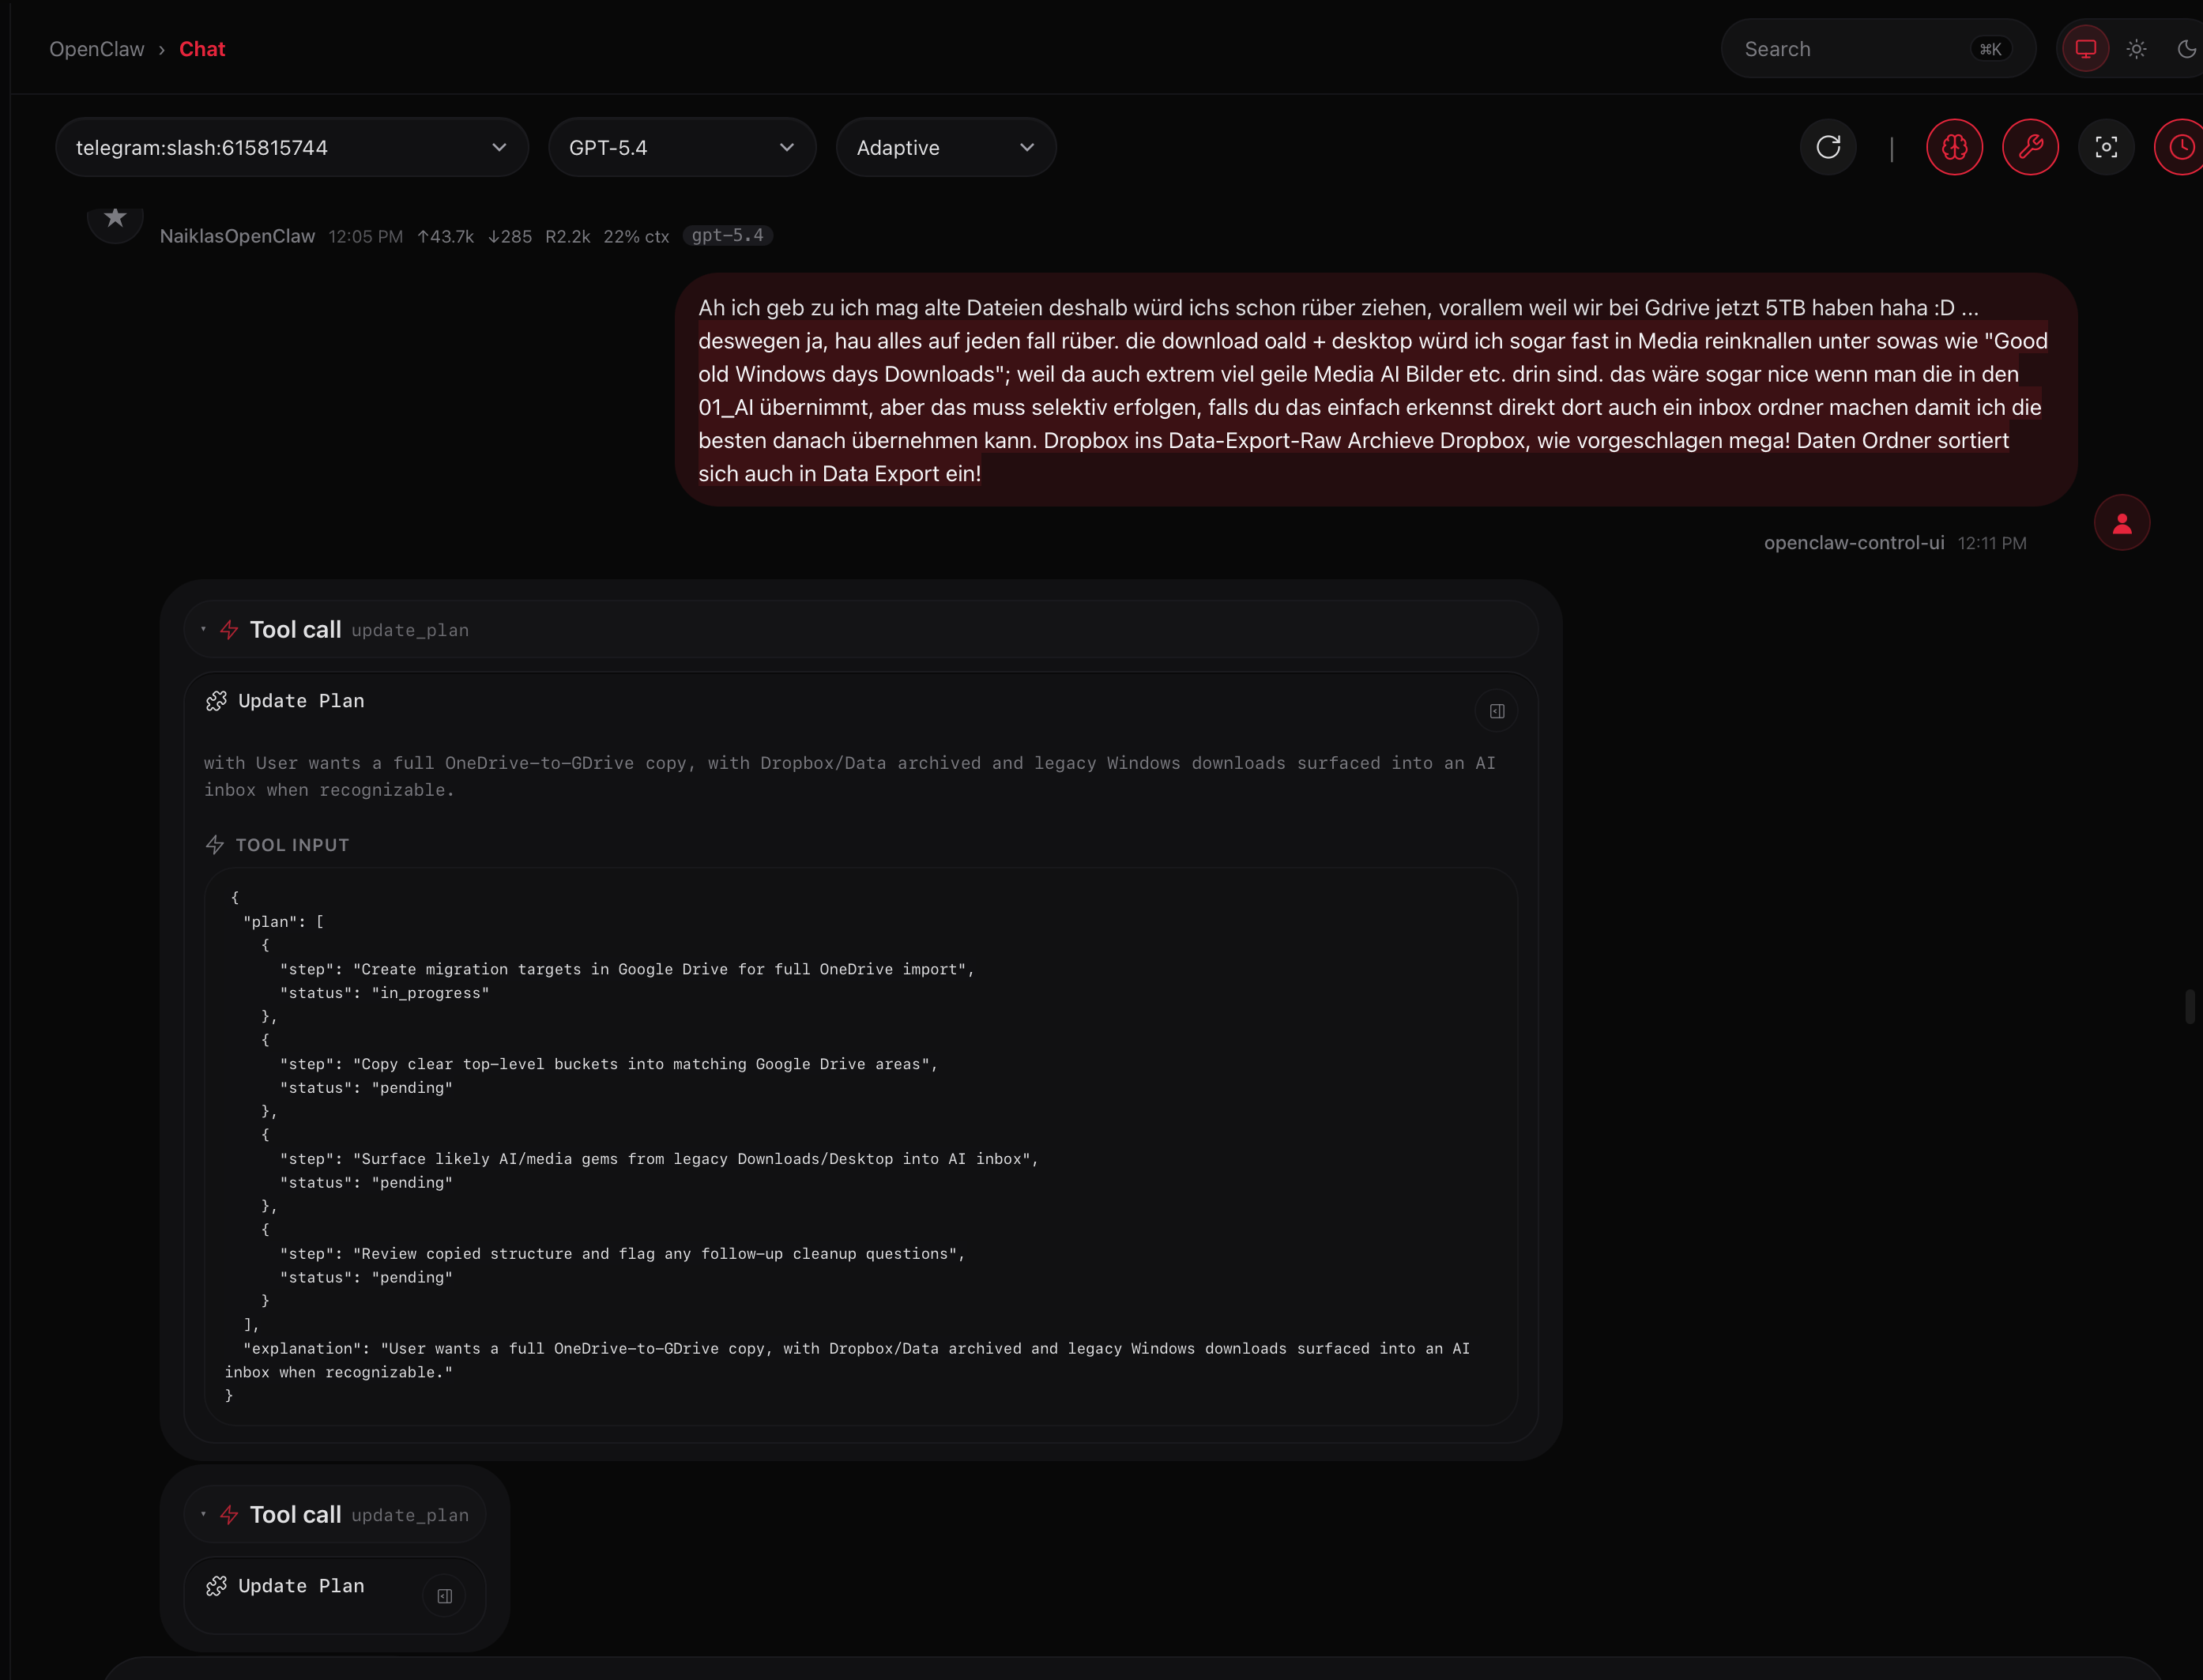
Task: Click the red user avatar icon
Action: click(x=2121, y=523)
